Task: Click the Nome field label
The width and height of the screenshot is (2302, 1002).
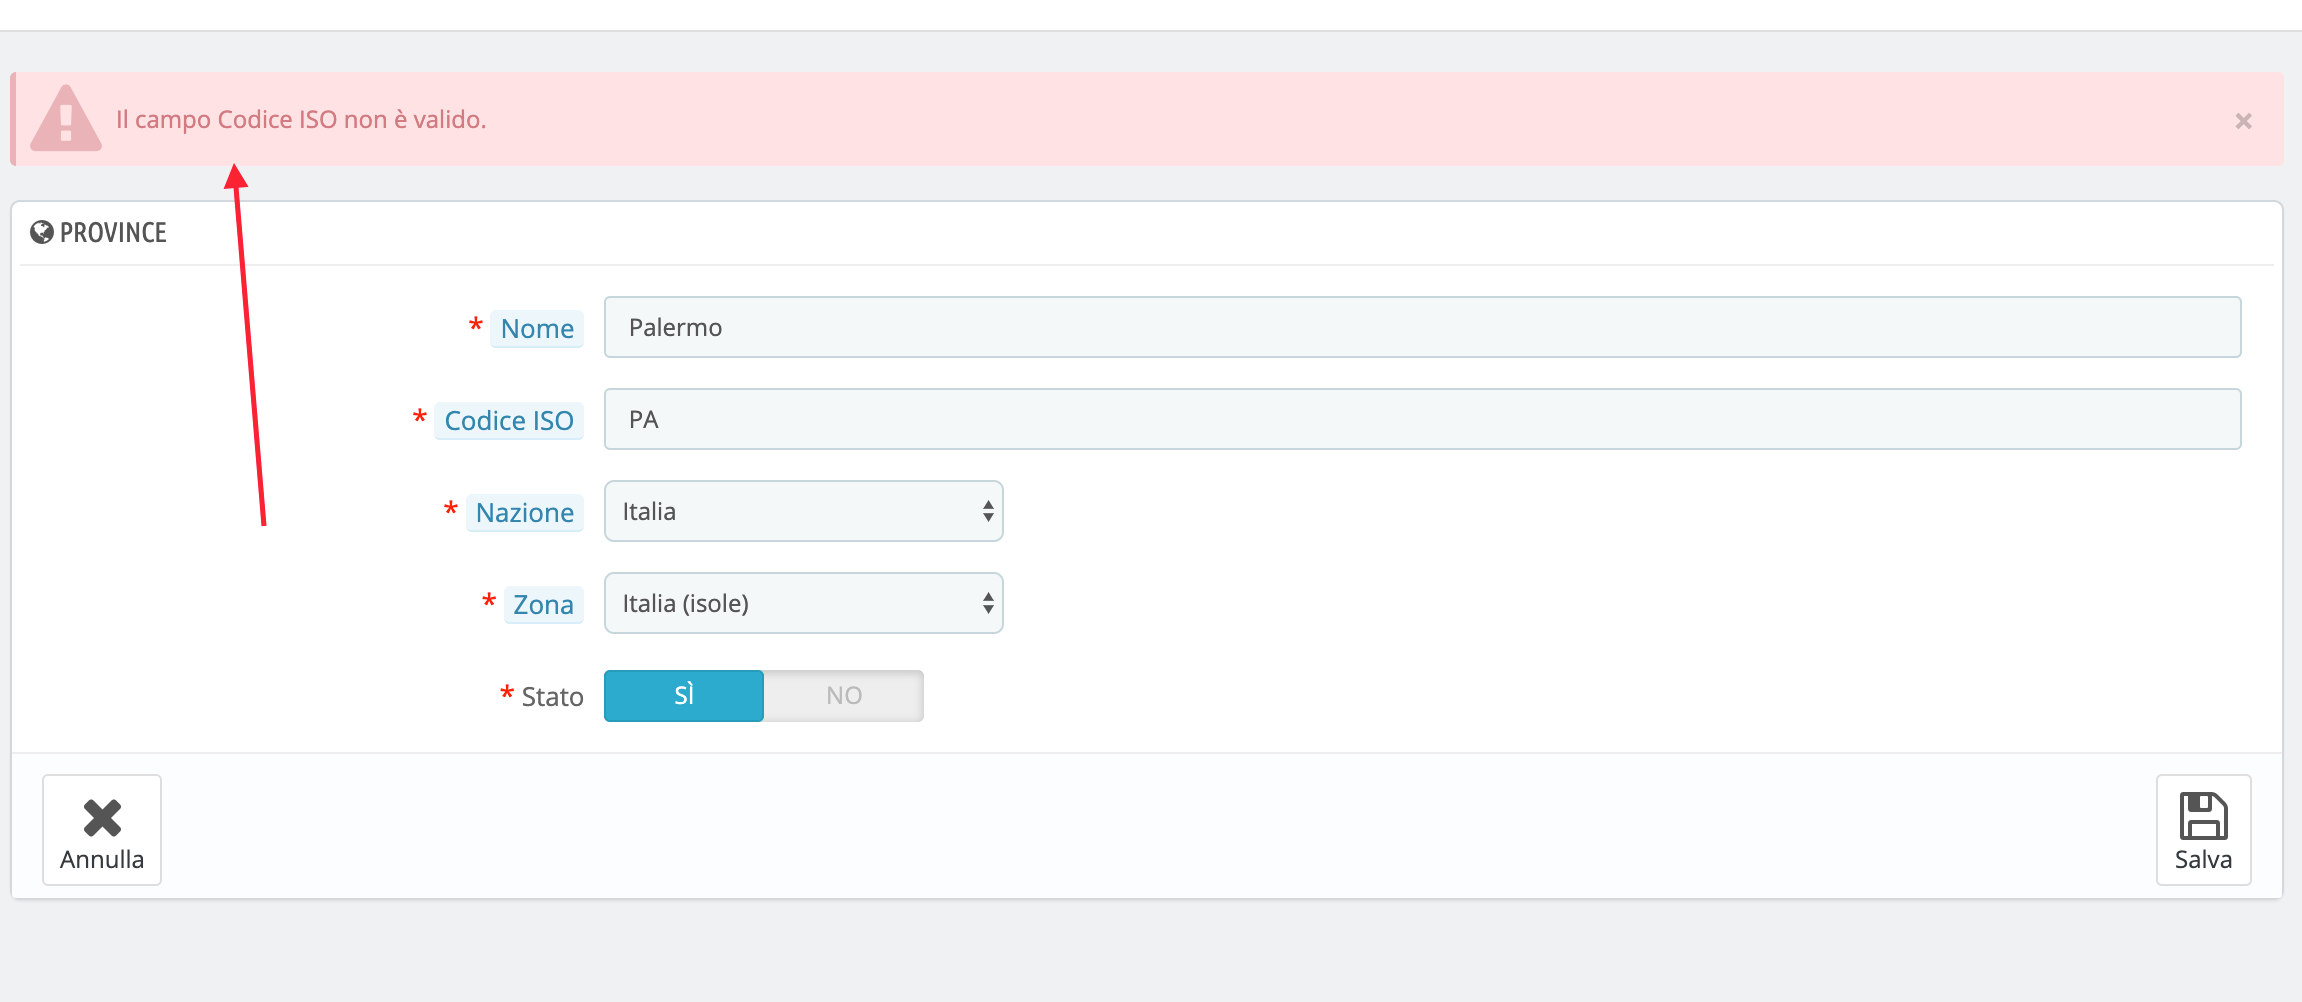Action: [x=537, y=328]
